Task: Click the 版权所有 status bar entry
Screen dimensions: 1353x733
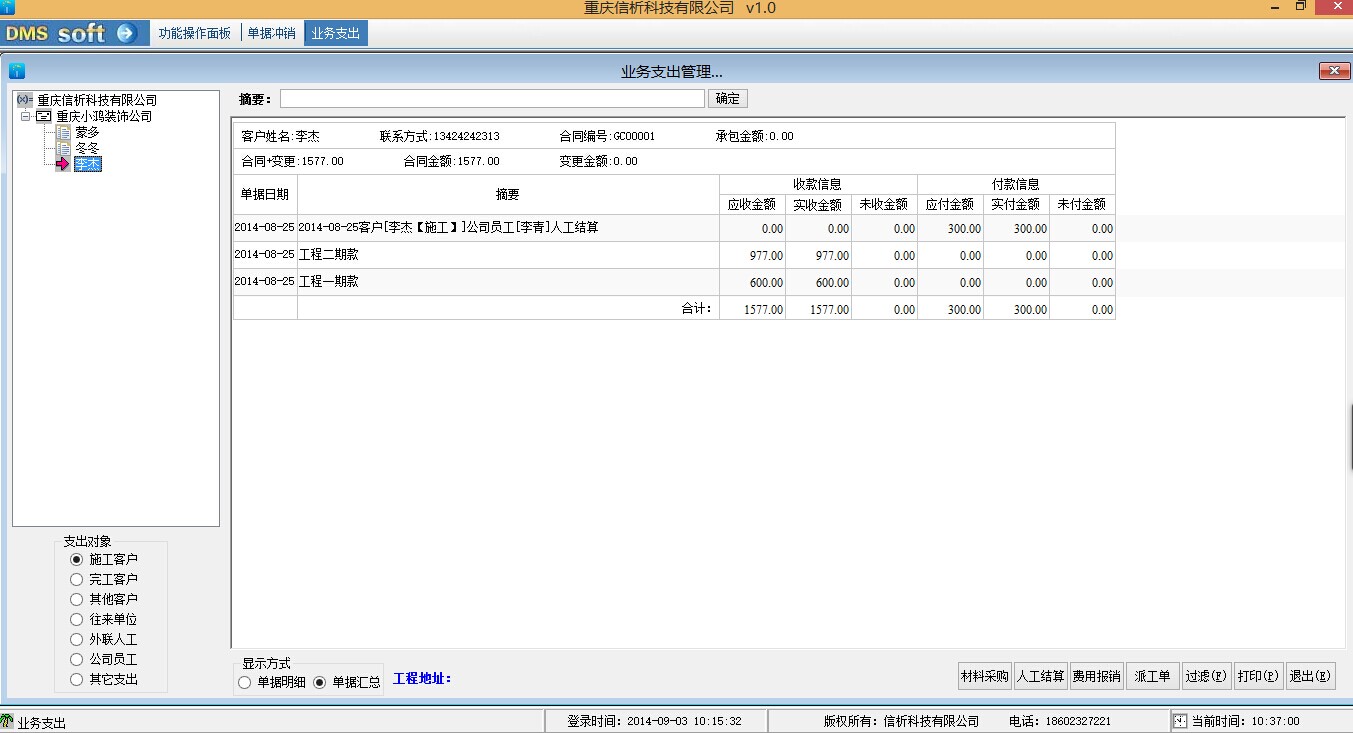Action: [x=901, y=721]
